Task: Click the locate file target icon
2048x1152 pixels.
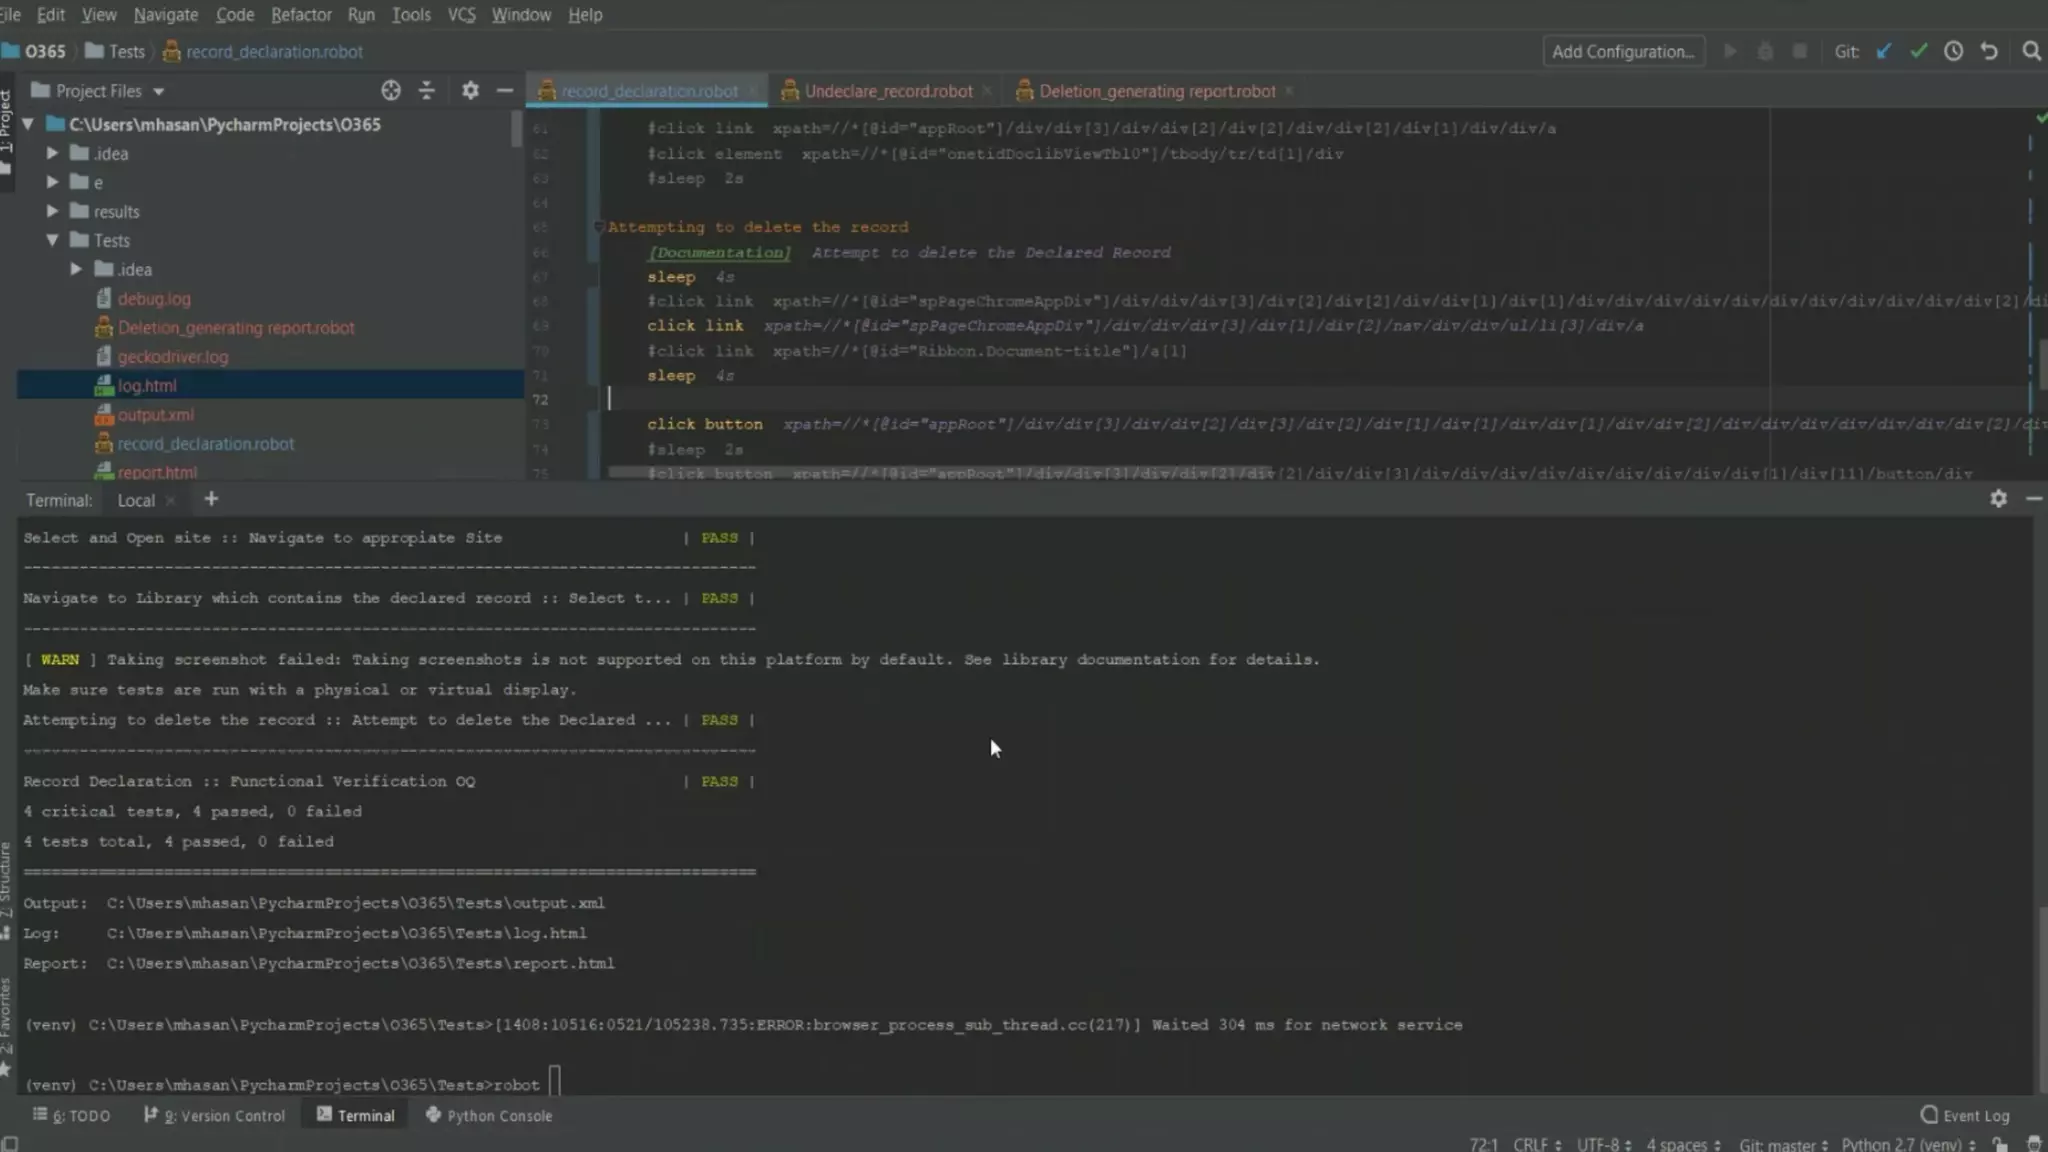Action: (391, 90)
